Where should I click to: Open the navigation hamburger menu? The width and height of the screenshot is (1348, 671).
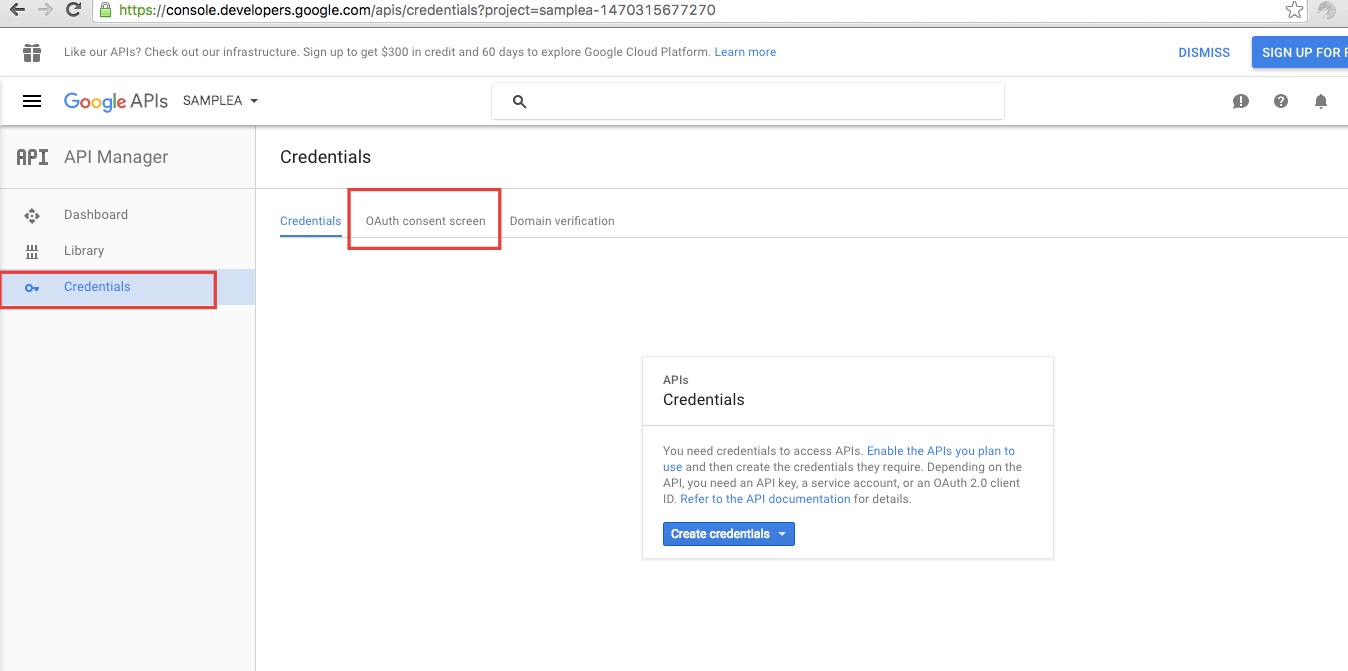(32, 101)
